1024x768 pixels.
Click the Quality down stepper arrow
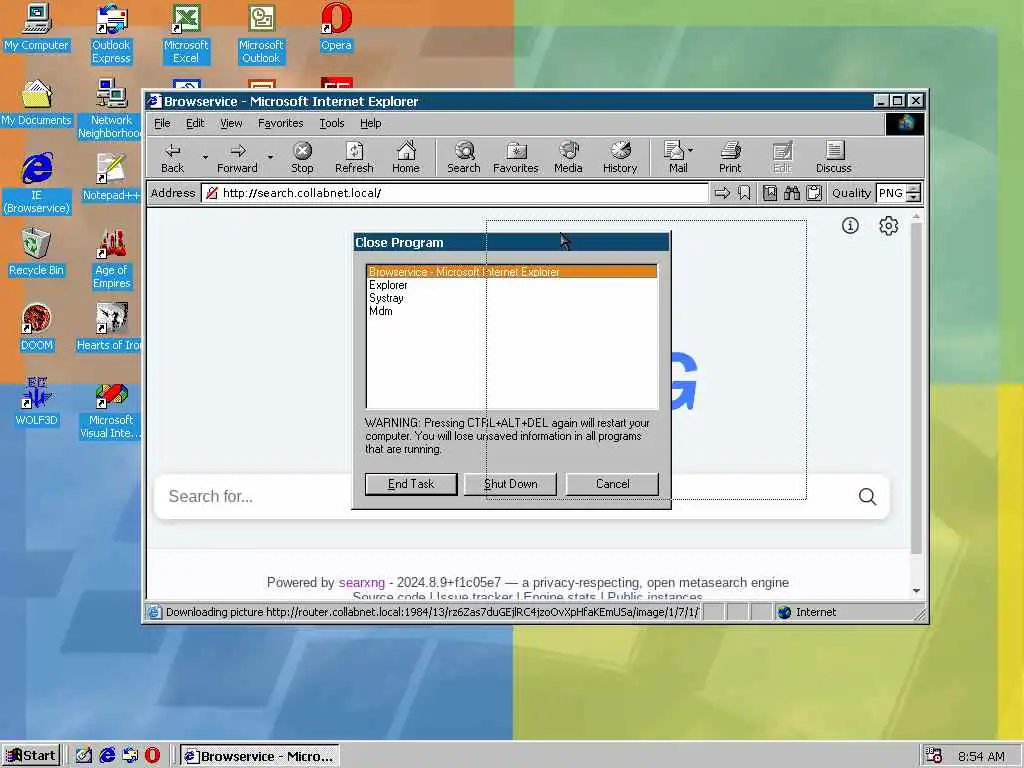(x=914, y=197)
